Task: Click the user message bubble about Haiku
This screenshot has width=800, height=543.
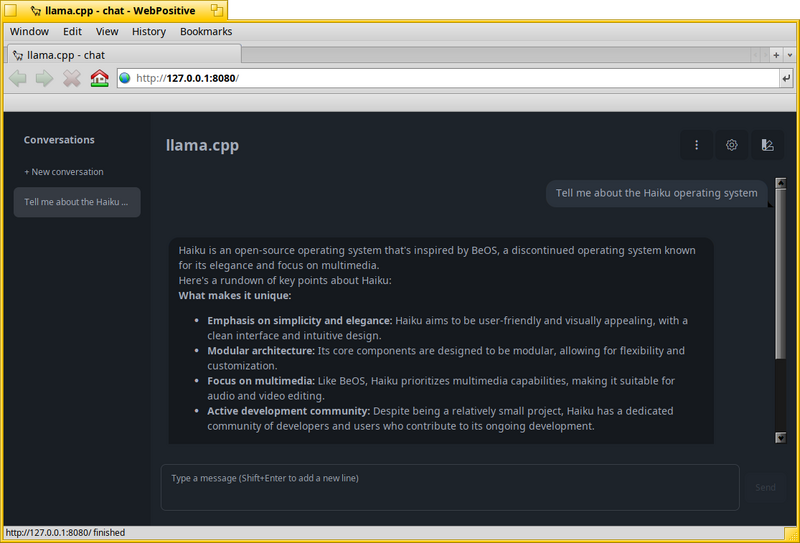Action: (x=657, y=193)
